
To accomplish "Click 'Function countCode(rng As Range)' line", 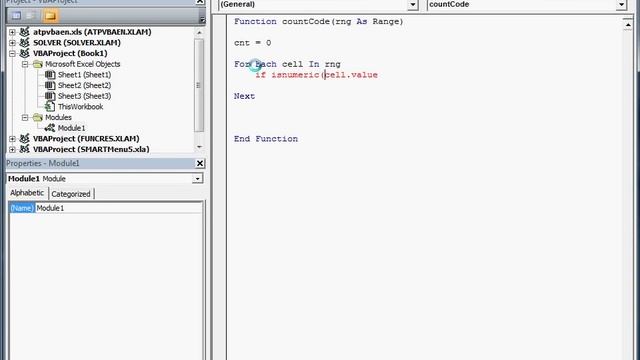I will point(318,22).
